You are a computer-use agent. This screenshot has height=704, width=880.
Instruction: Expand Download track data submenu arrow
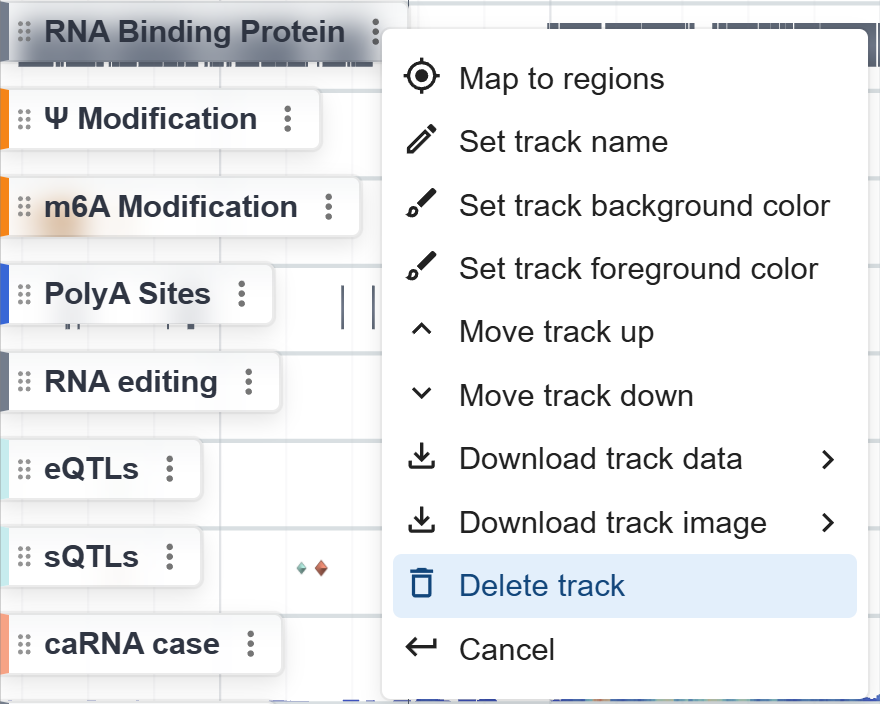pos(827,459)
